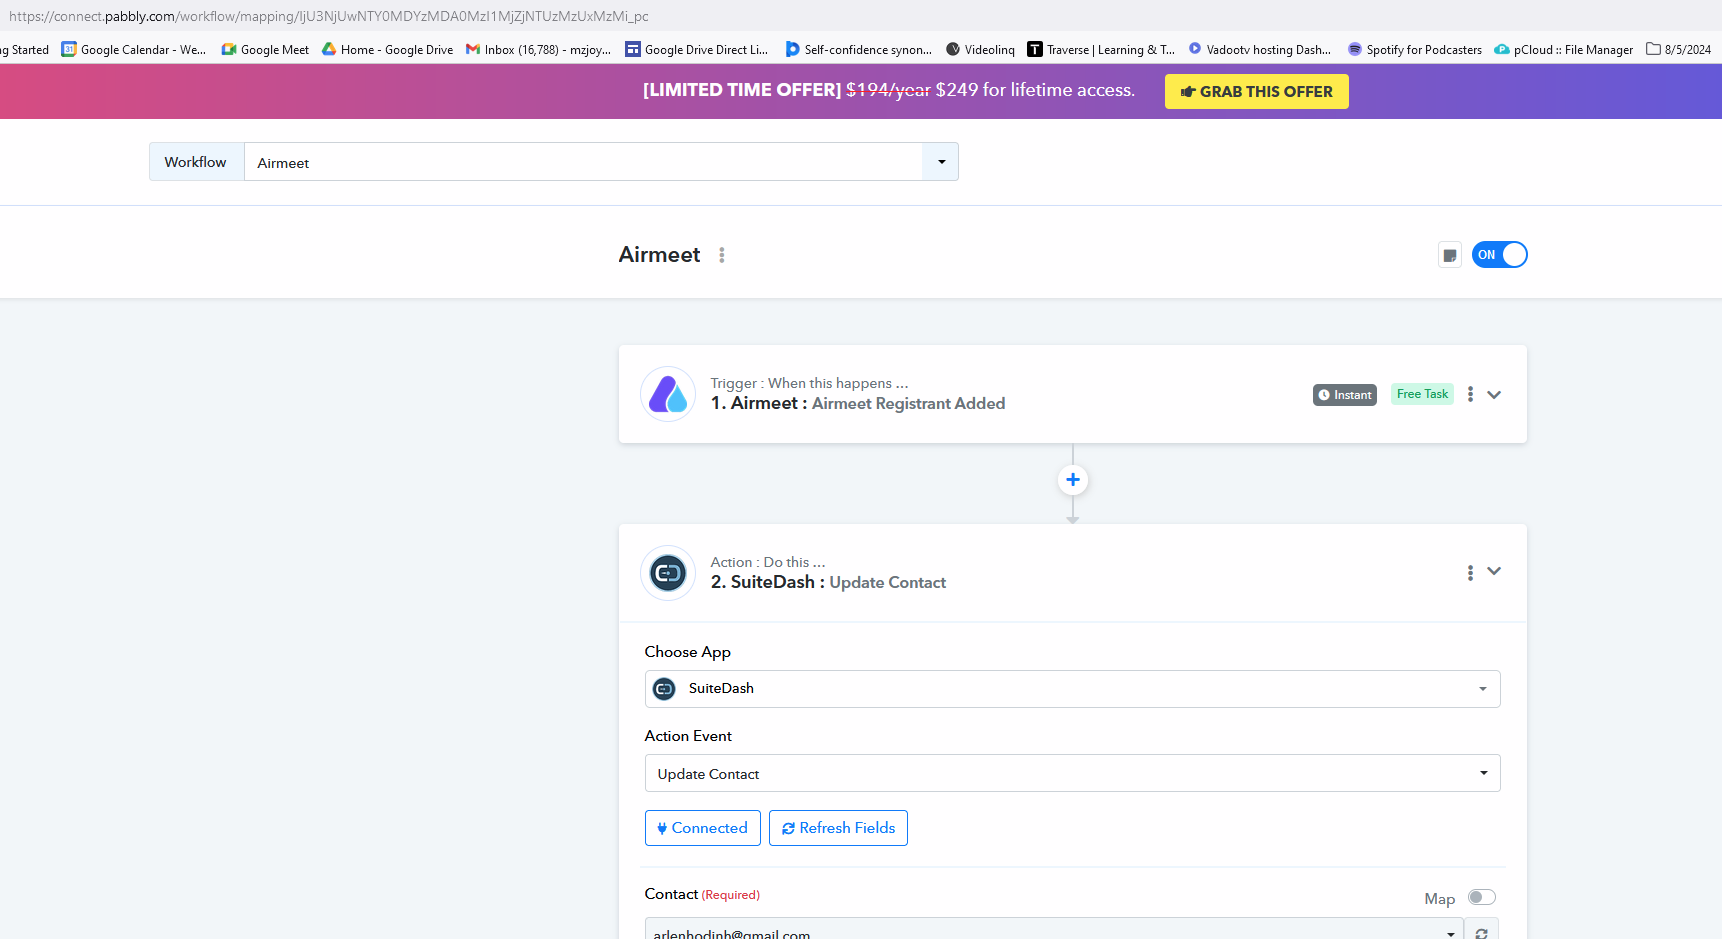1722x939 pixels.
Task: Open the Google Calendar bookmark
Action: coord(134,49)
